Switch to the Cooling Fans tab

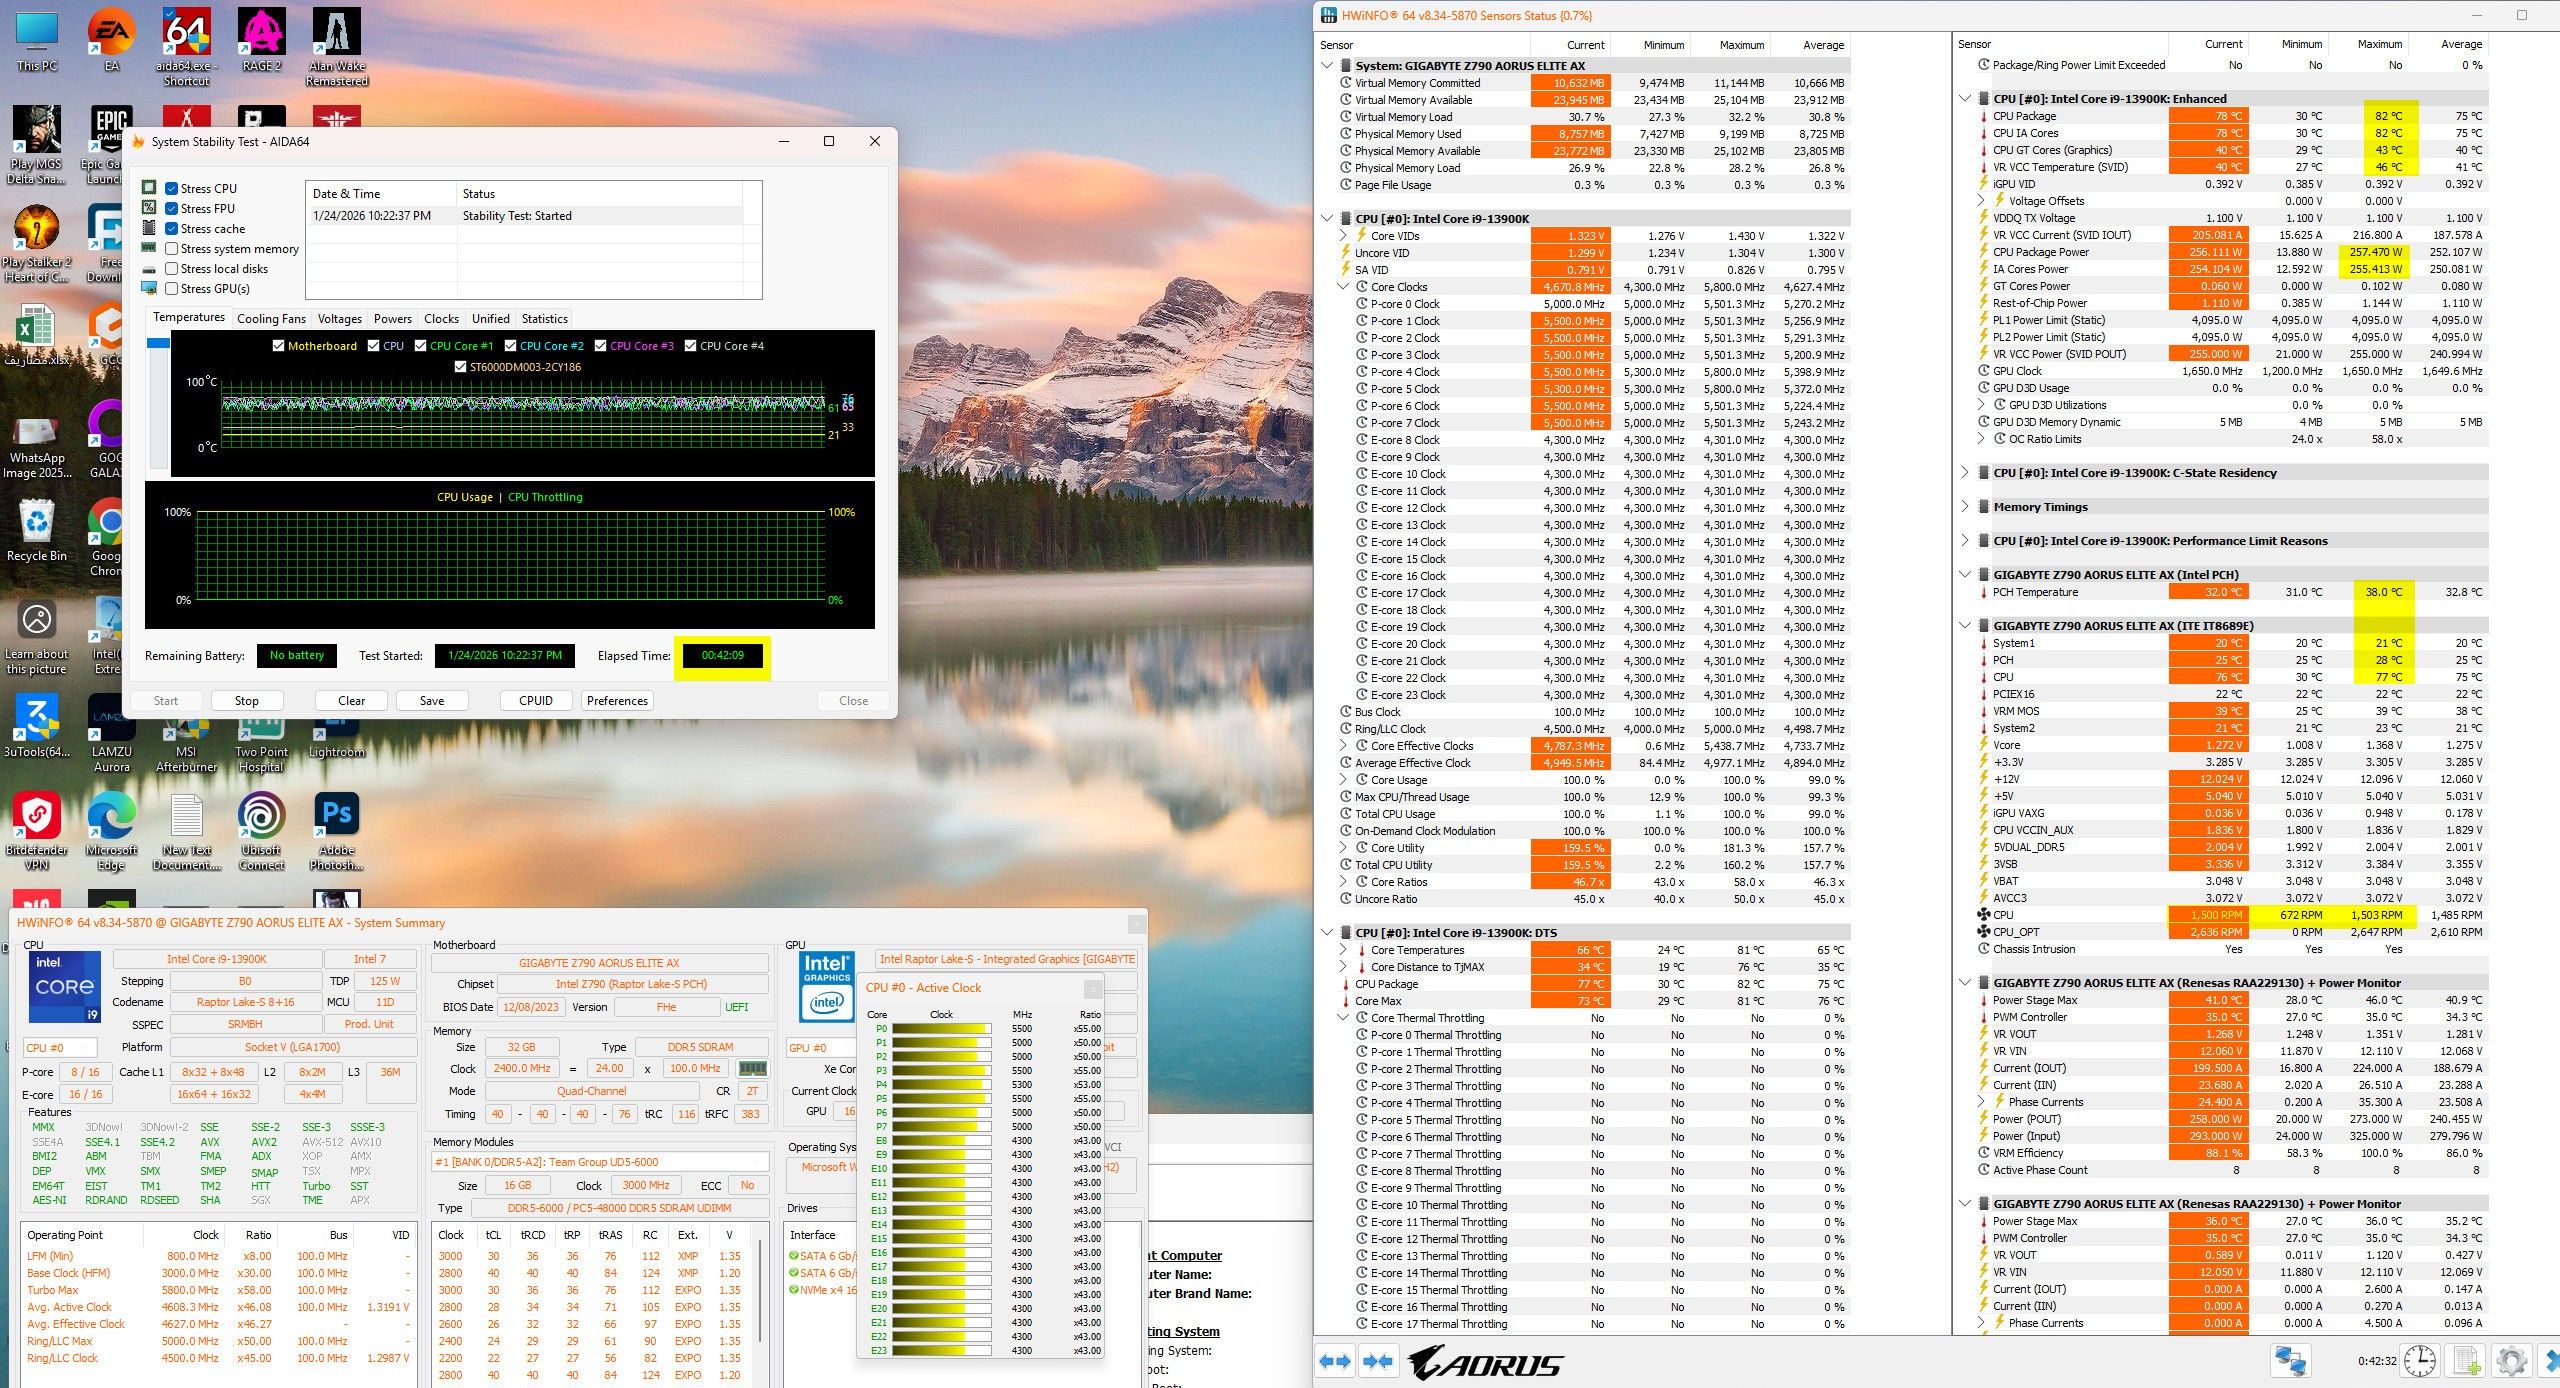click(x=271, y=319)
